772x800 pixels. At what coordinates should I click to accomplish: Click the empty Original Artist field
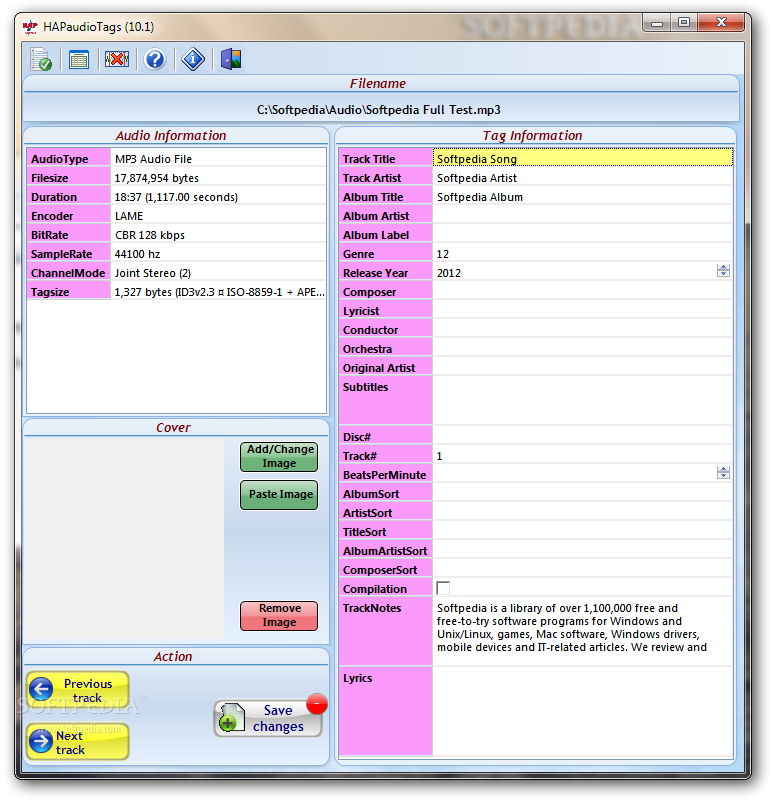click(x=582, y=367)
